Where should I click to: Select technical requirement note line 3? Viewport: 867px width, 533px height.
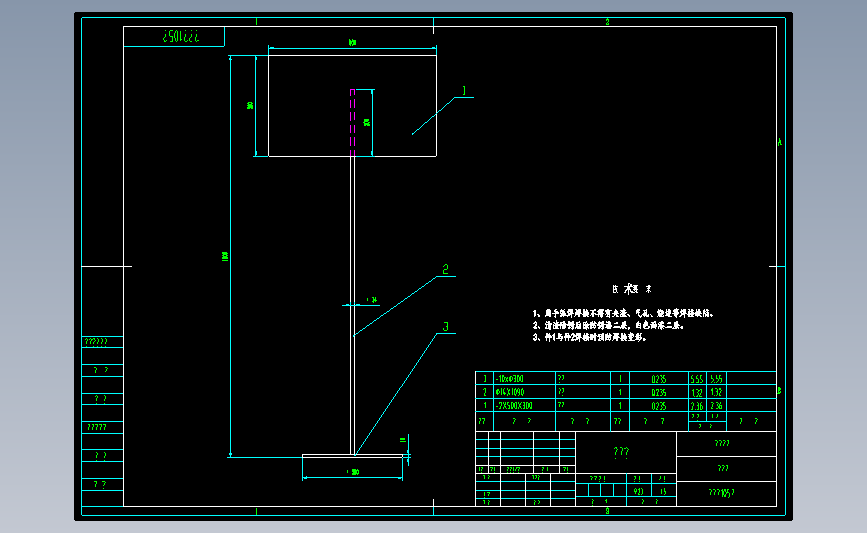[589, 337]
